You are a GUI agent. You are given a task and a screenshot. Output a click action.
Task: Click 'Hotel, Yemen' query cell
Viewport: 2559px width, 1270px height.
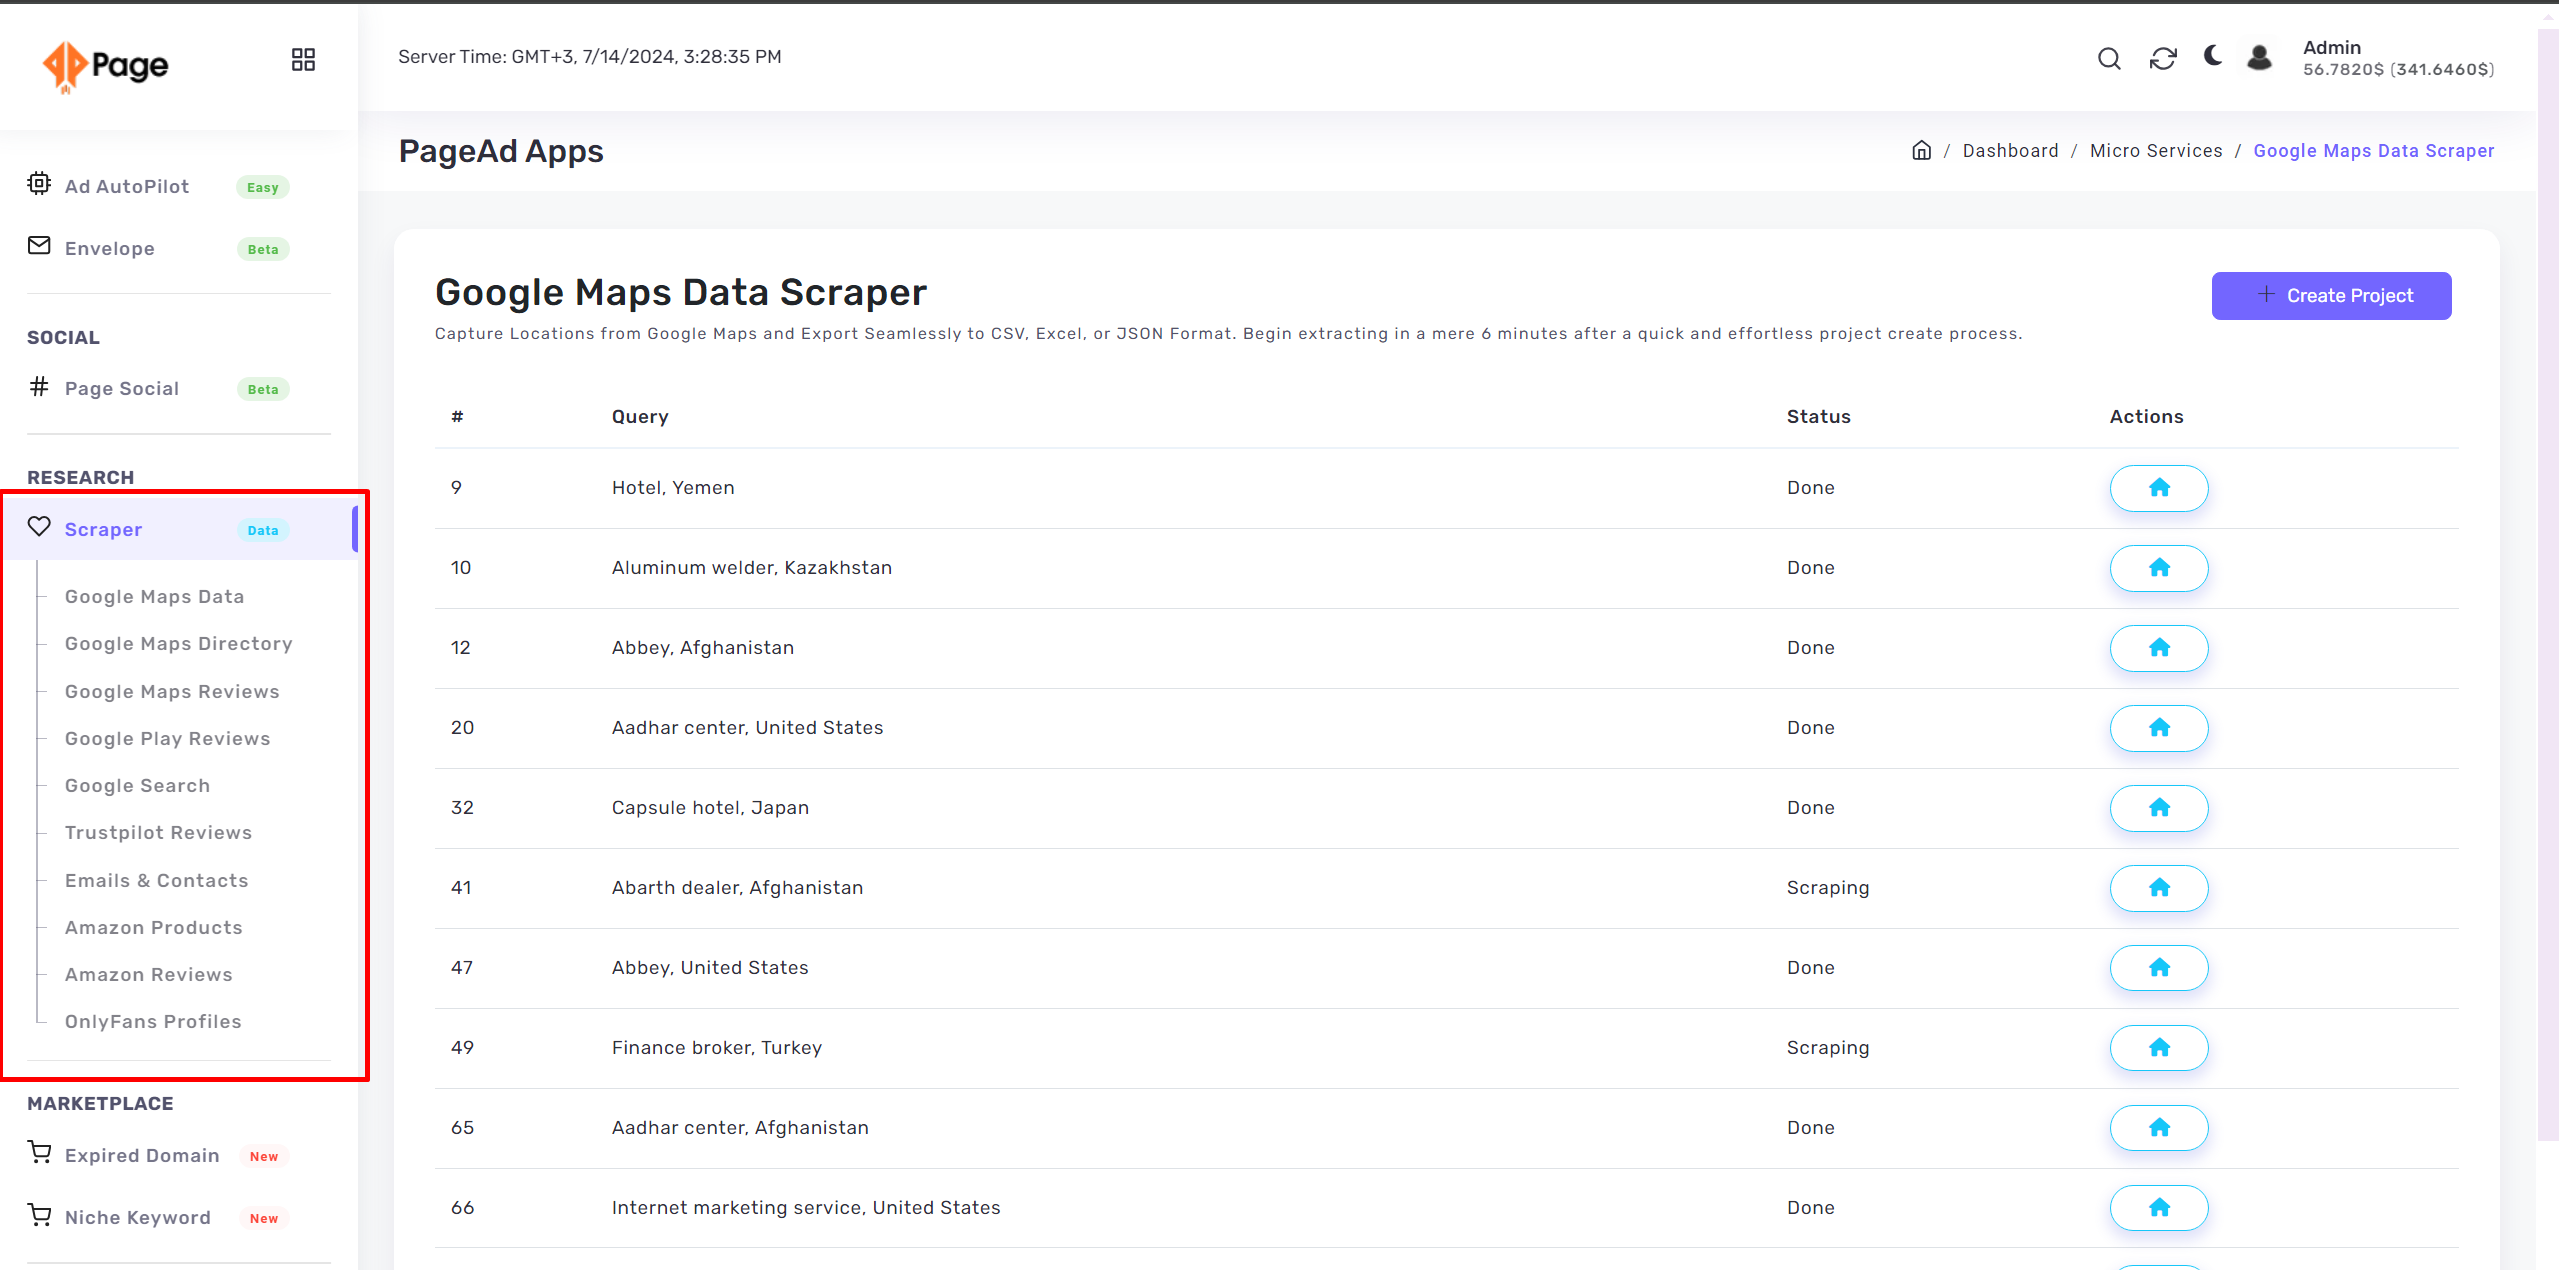673,488
